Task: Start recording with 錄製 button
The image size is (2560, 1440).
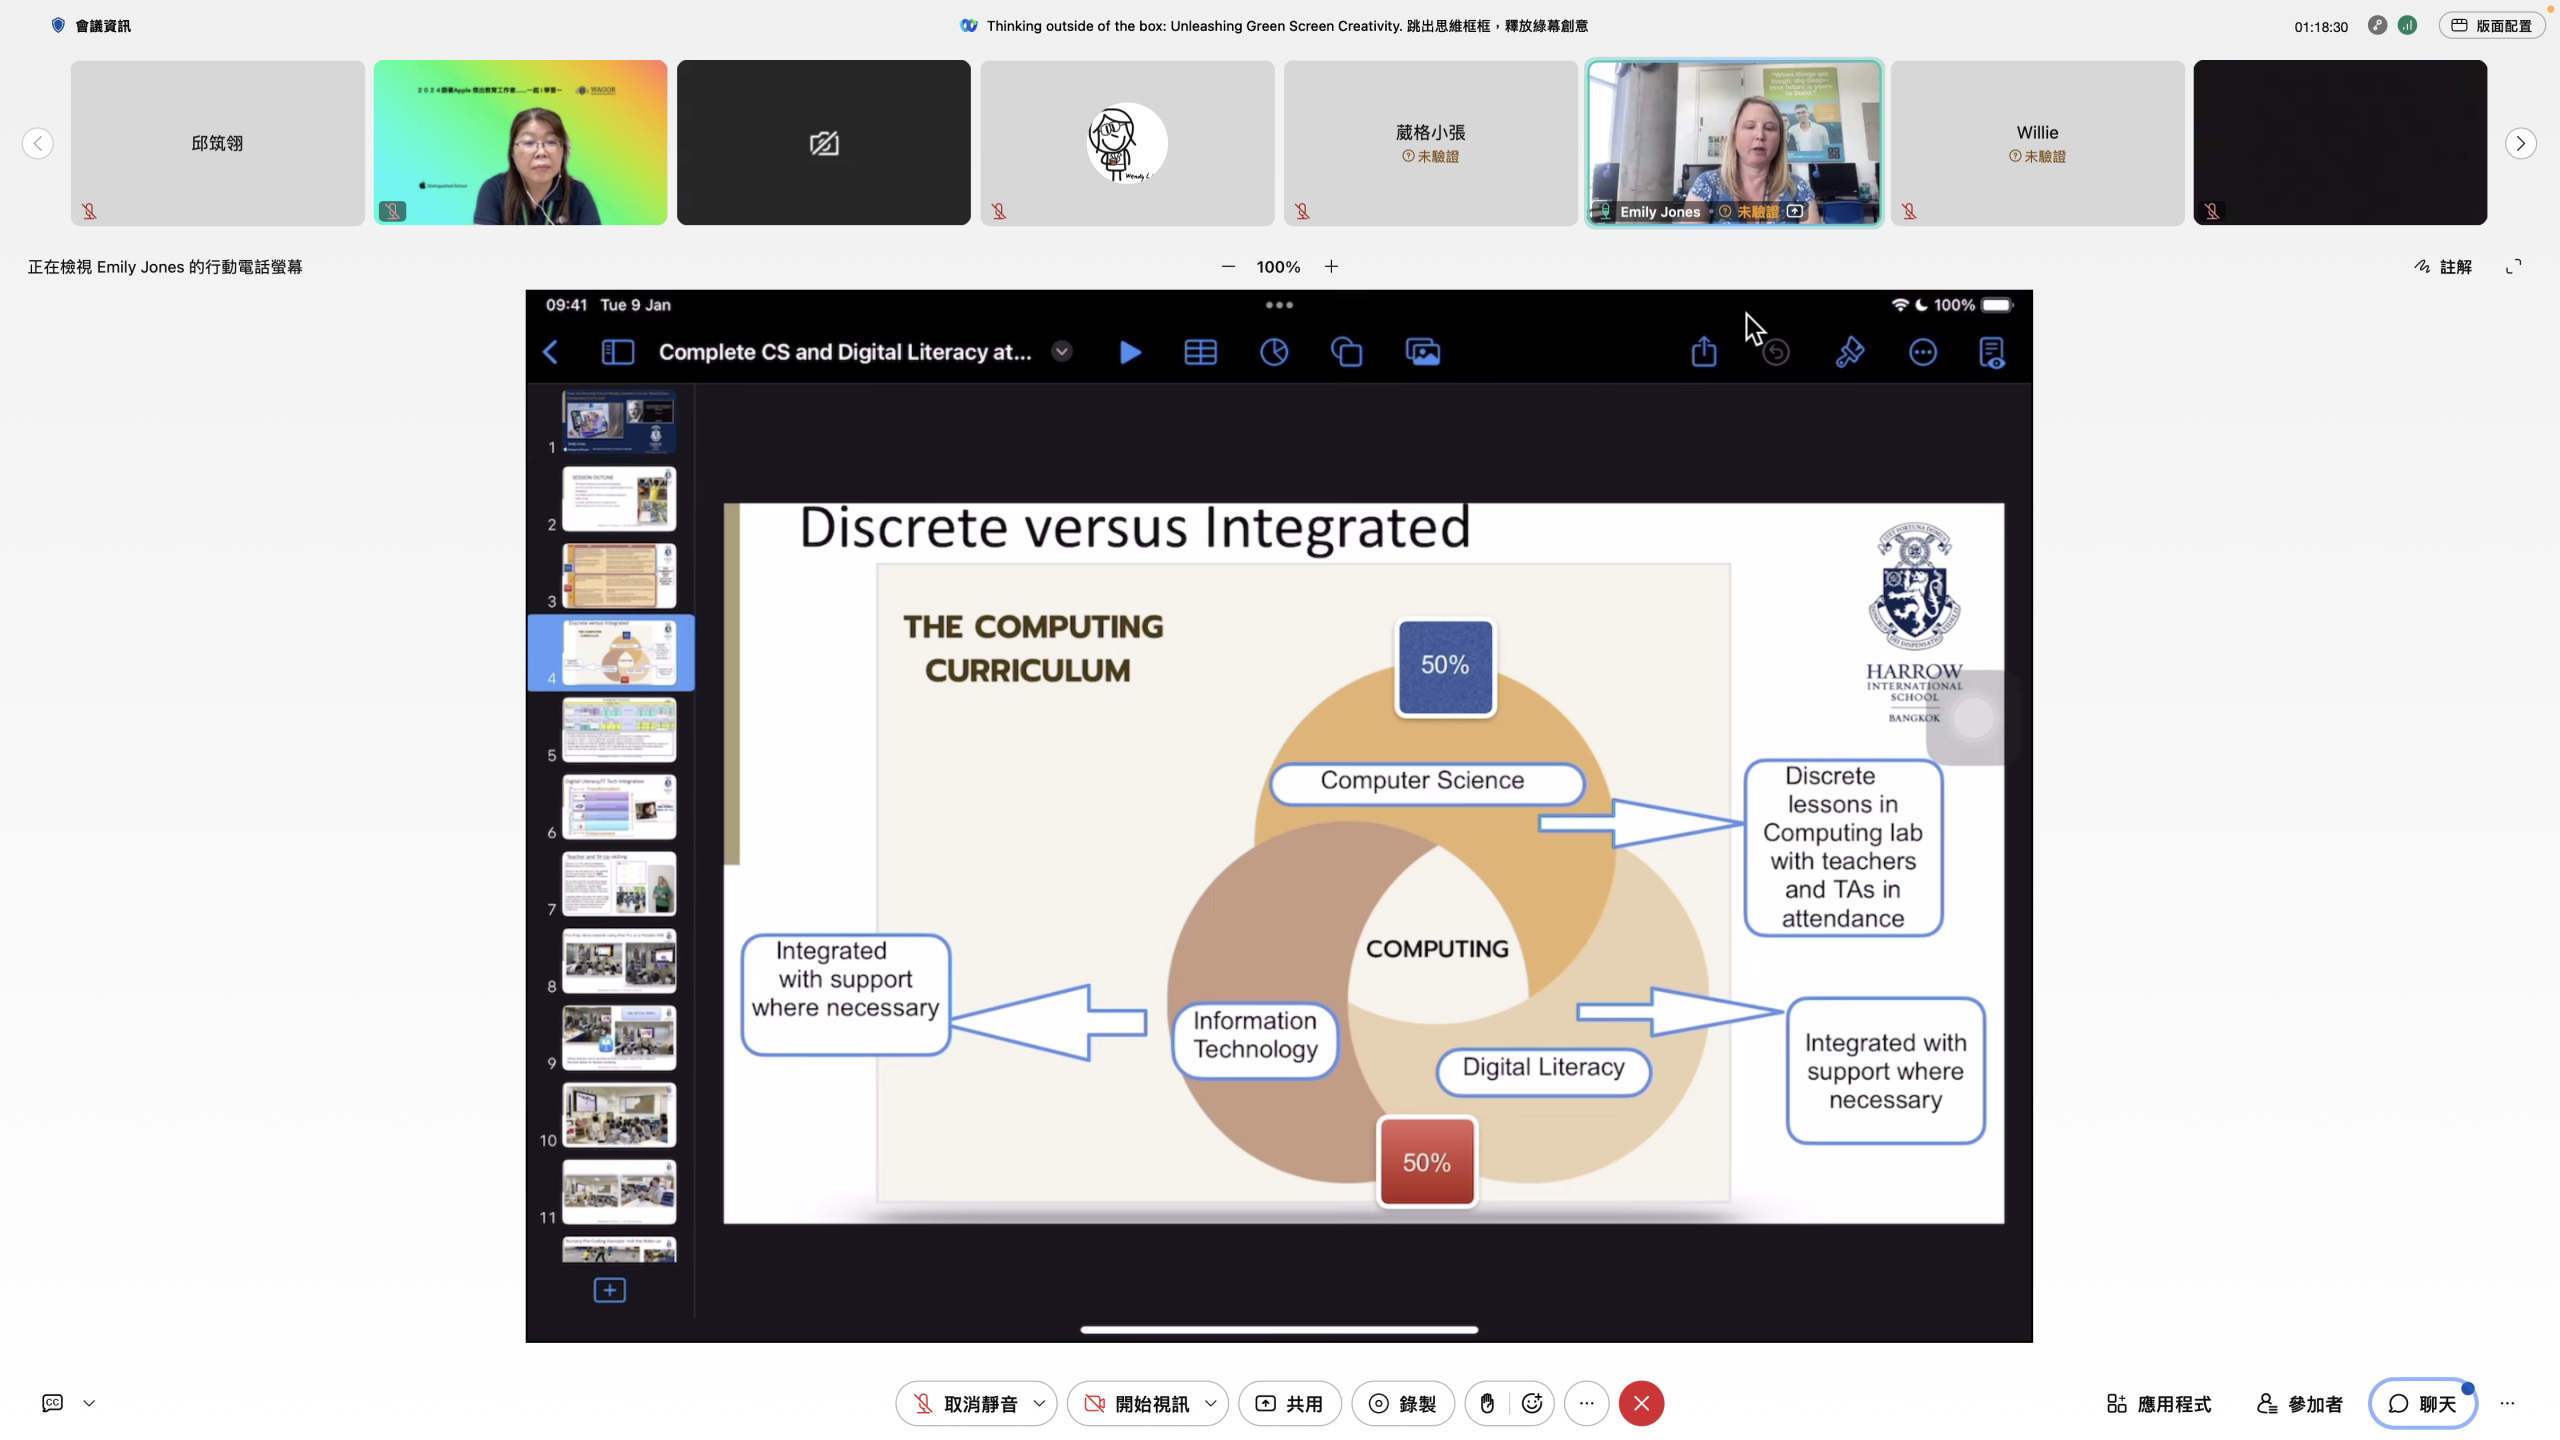Action: click(x=1402, y=1403)
